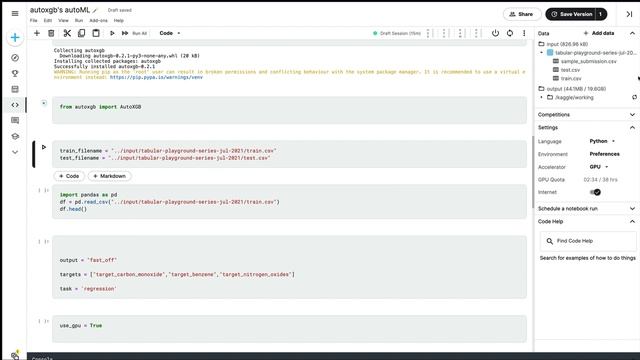Paste cell using clipboard icon
Screen dimensions: 640x360
pyautogui.click(x=96, y=33)
